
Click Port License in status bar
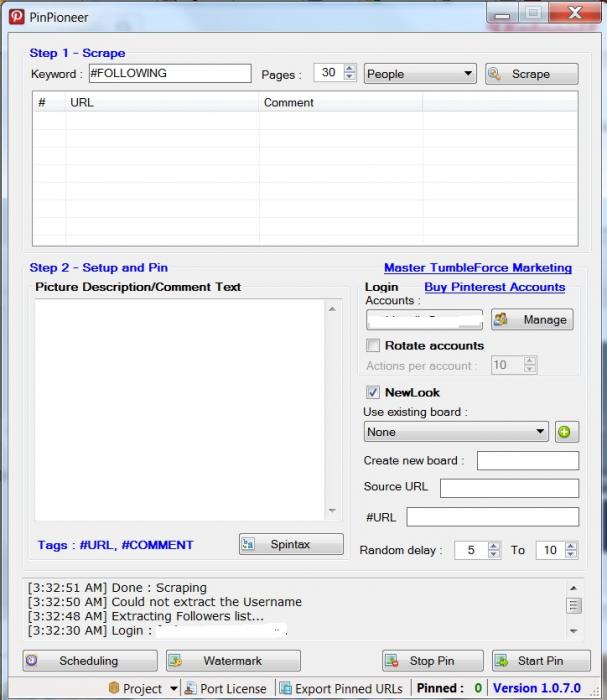[225, 688]
